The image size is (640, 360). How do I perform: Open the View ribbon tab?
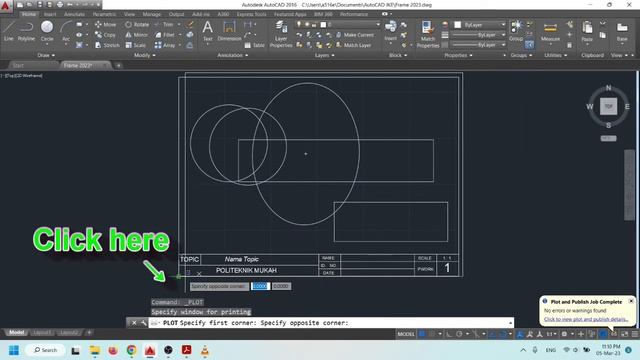coord(129,14)
